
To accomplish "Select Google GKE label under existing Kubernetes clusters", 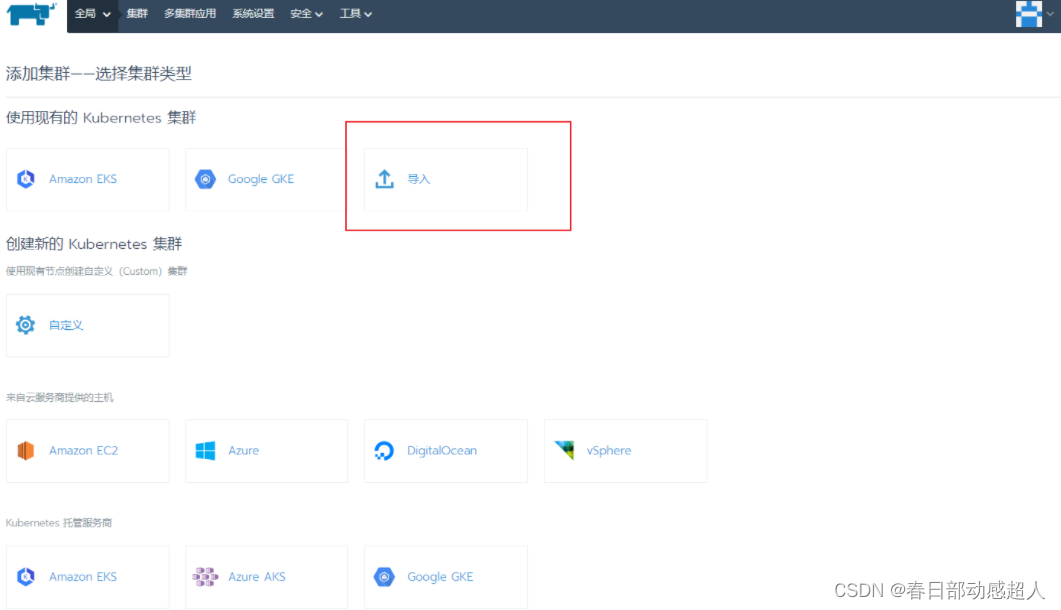I will pos(261,179).
